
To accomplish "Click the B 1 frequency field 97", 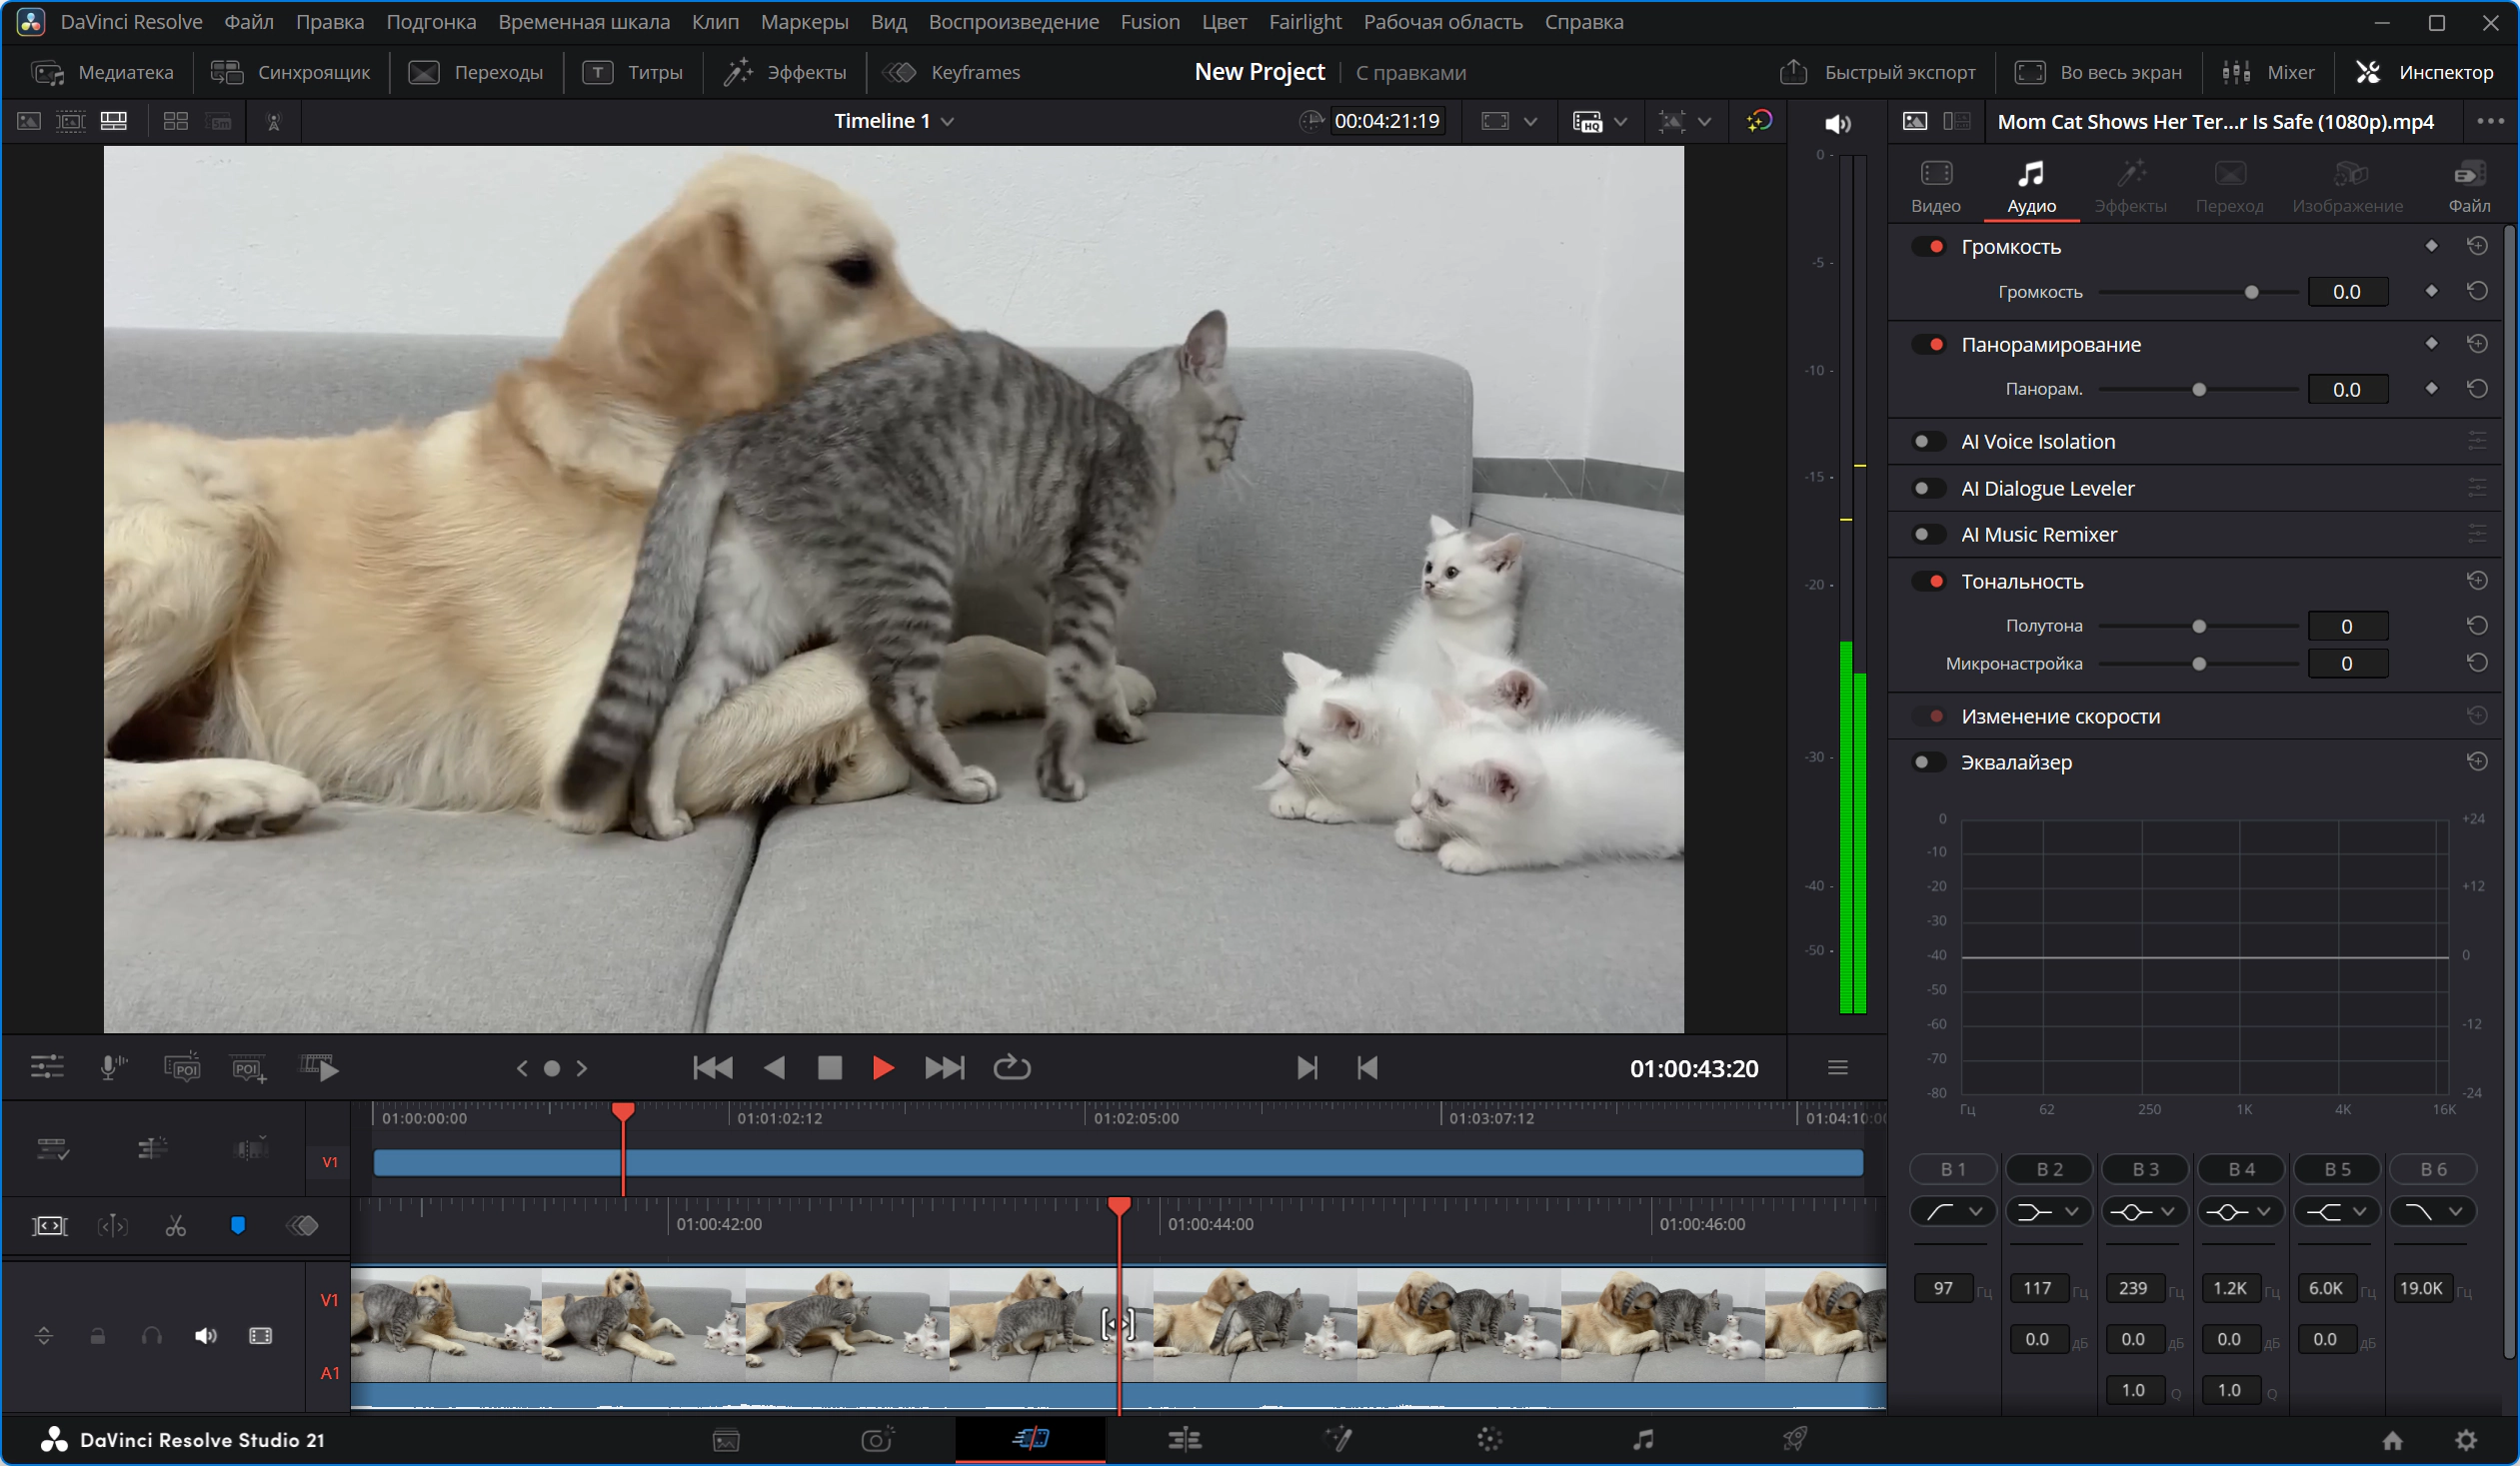I will [1942, 1288].
